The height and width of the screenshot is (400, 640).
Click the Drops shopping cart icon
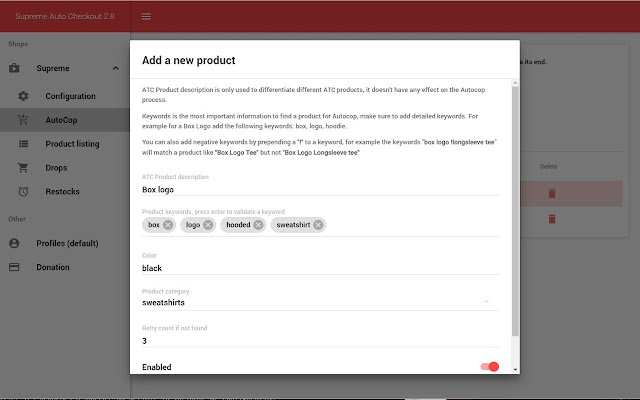pyautogui.click(x=23, y=168)
